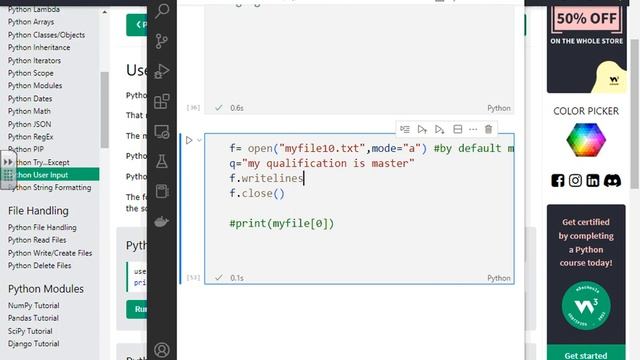Open Python Dates link

30,99
